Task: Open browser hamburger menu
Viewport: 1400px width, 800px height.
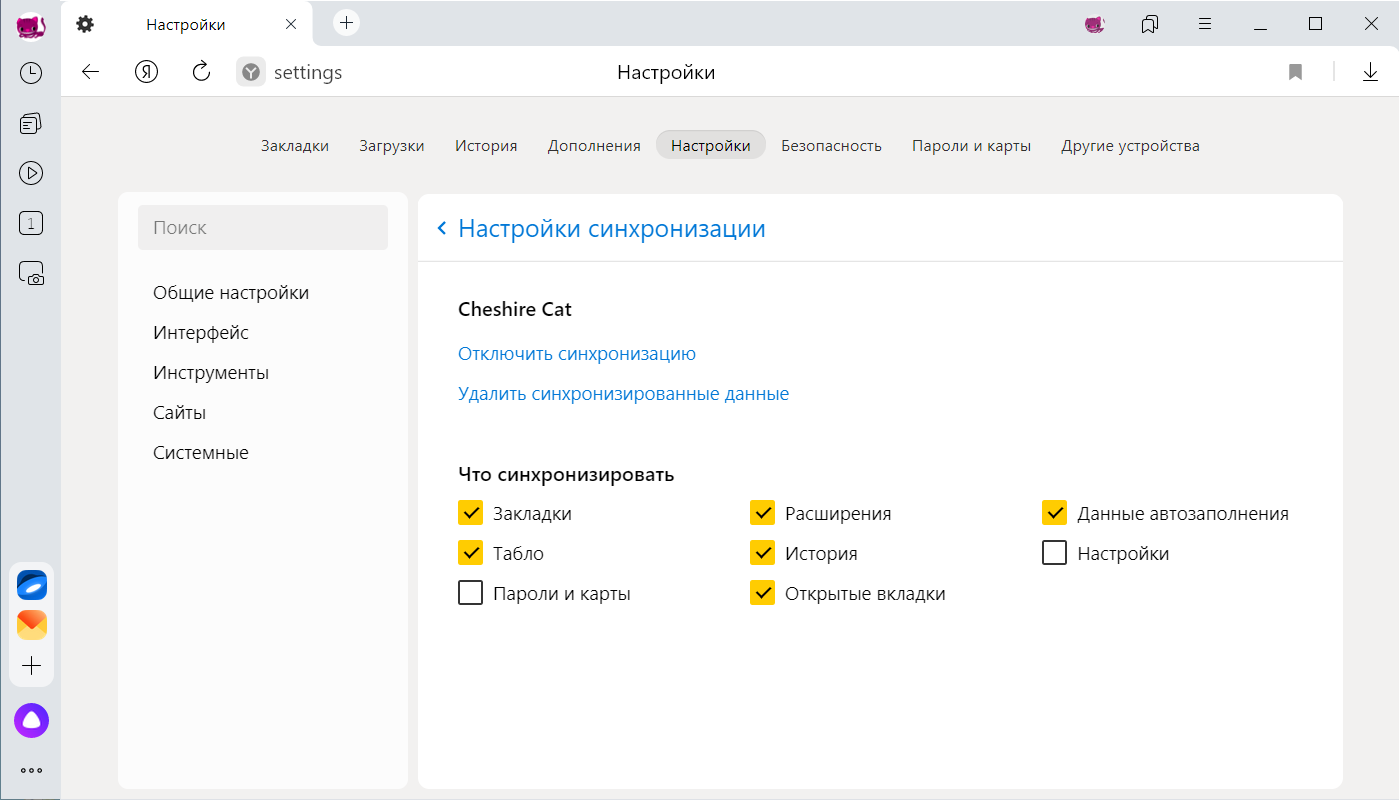Action: point(1205,24)
